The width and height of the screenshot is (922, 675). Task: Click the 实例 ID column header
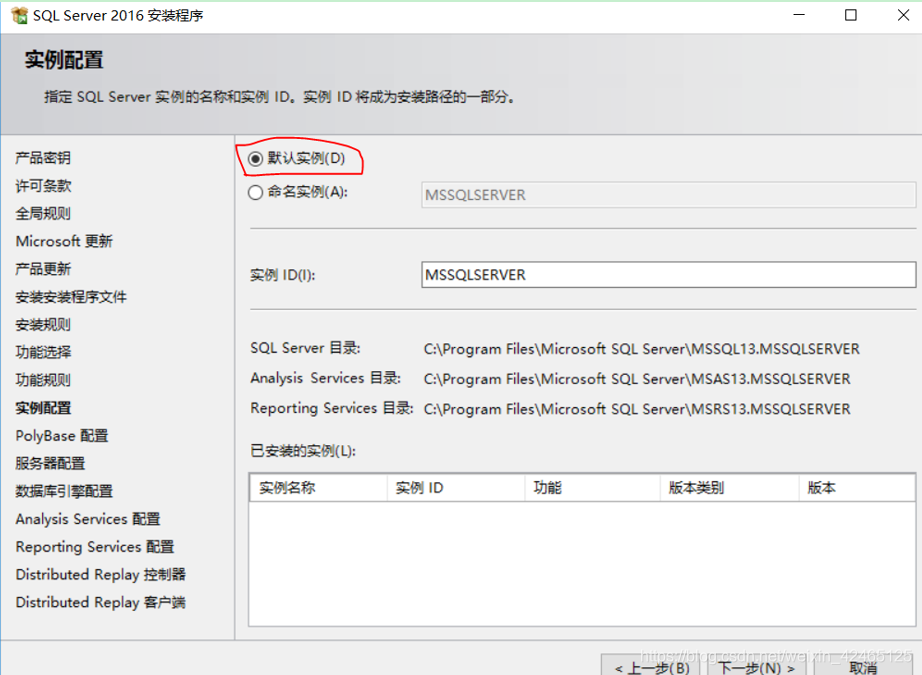coord(456,487)
